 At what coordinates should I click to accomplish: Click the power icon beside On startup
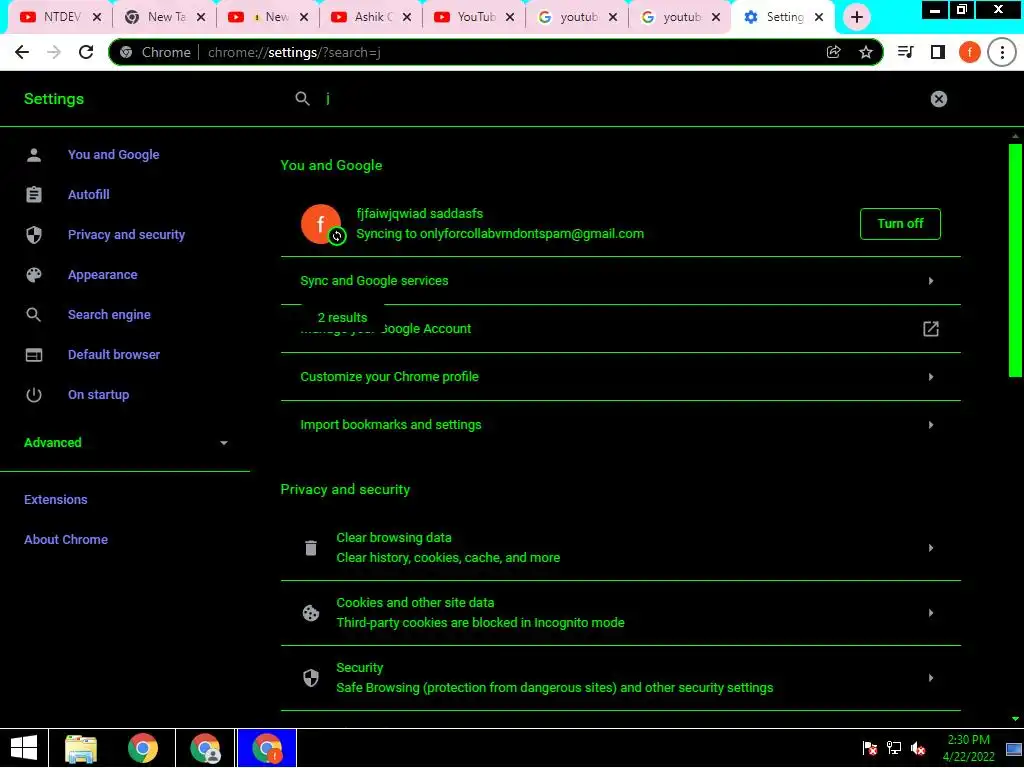[x=33, y=394]
